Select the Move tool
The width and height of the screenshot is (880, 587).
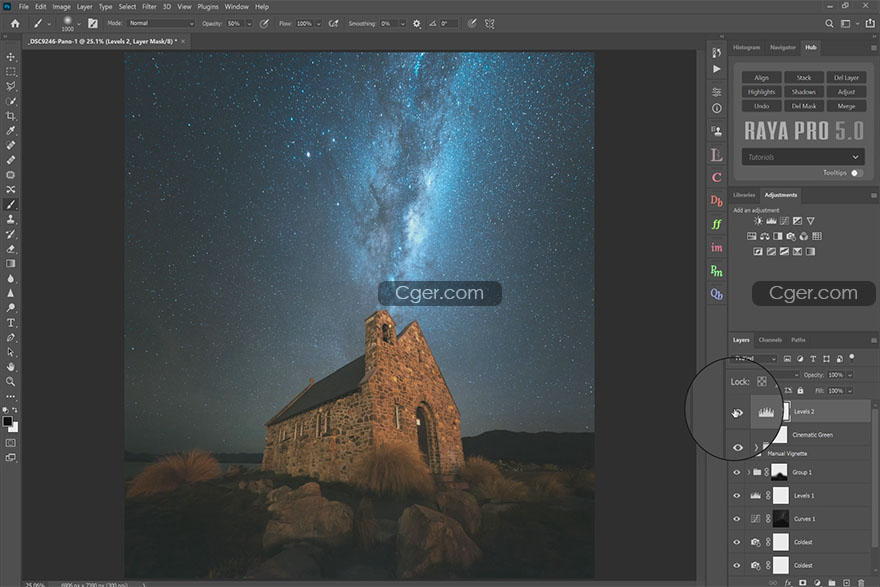tap(11, 57)
